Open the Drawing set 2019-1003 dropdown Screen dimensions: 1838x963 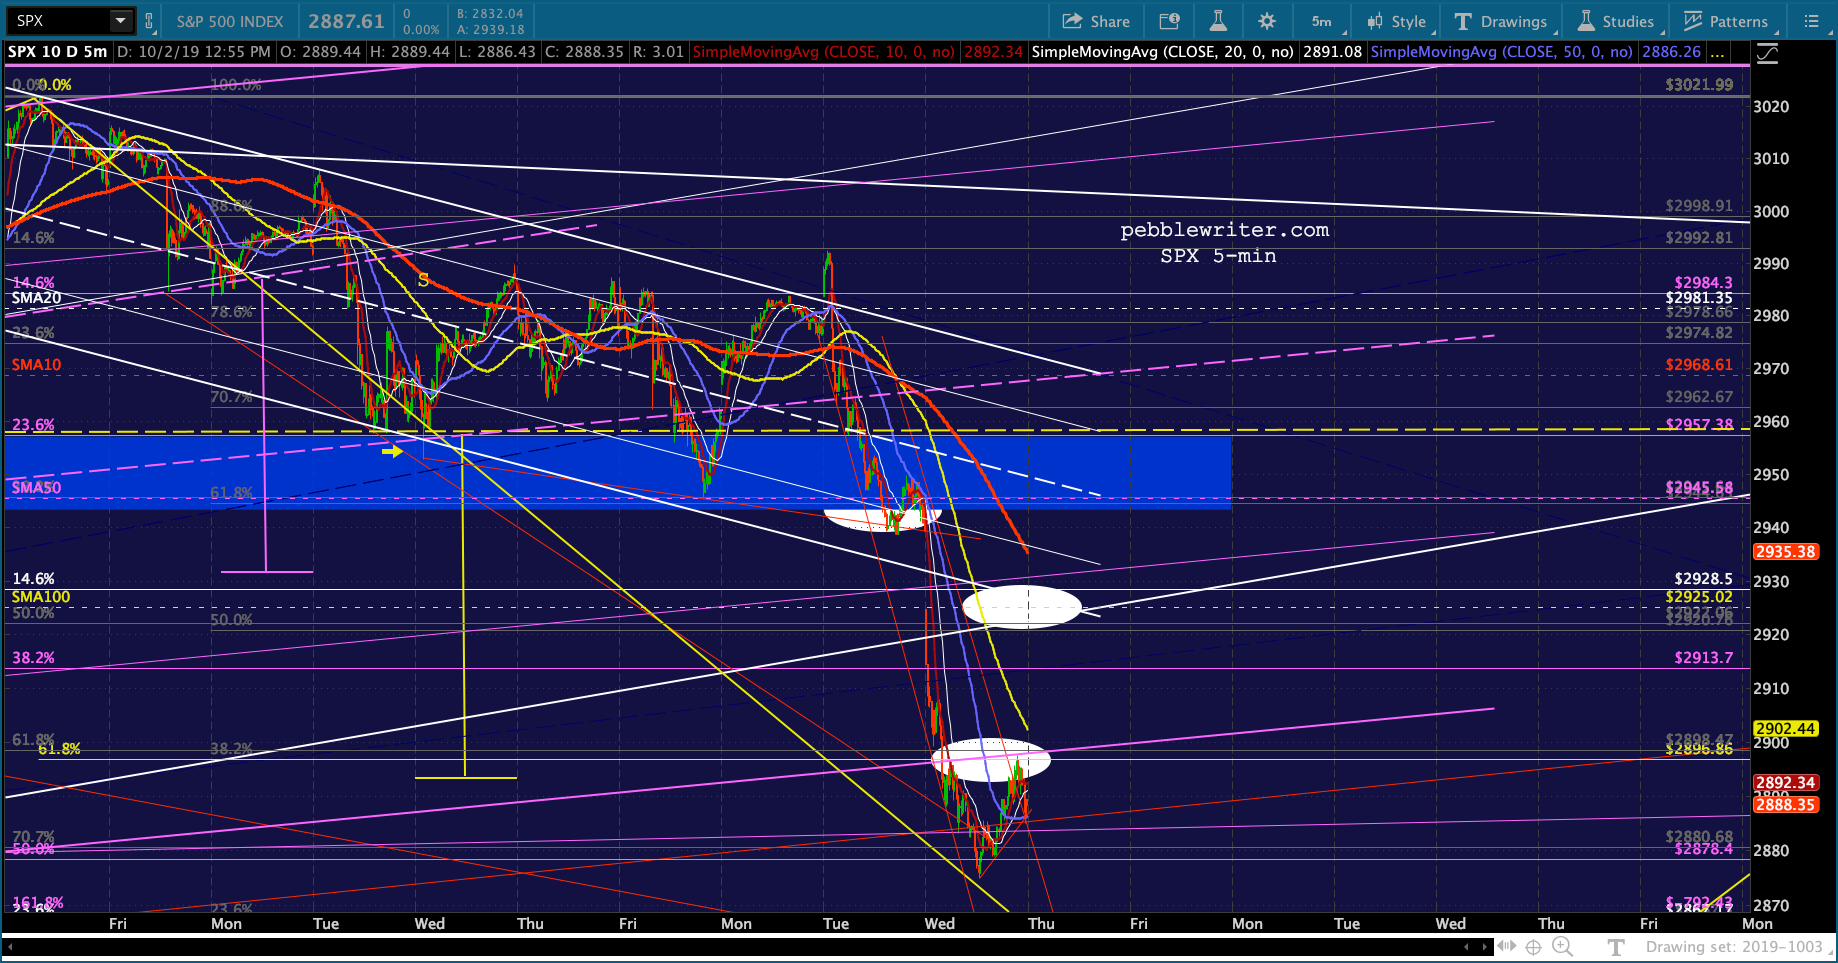(x=1734, y=946)
